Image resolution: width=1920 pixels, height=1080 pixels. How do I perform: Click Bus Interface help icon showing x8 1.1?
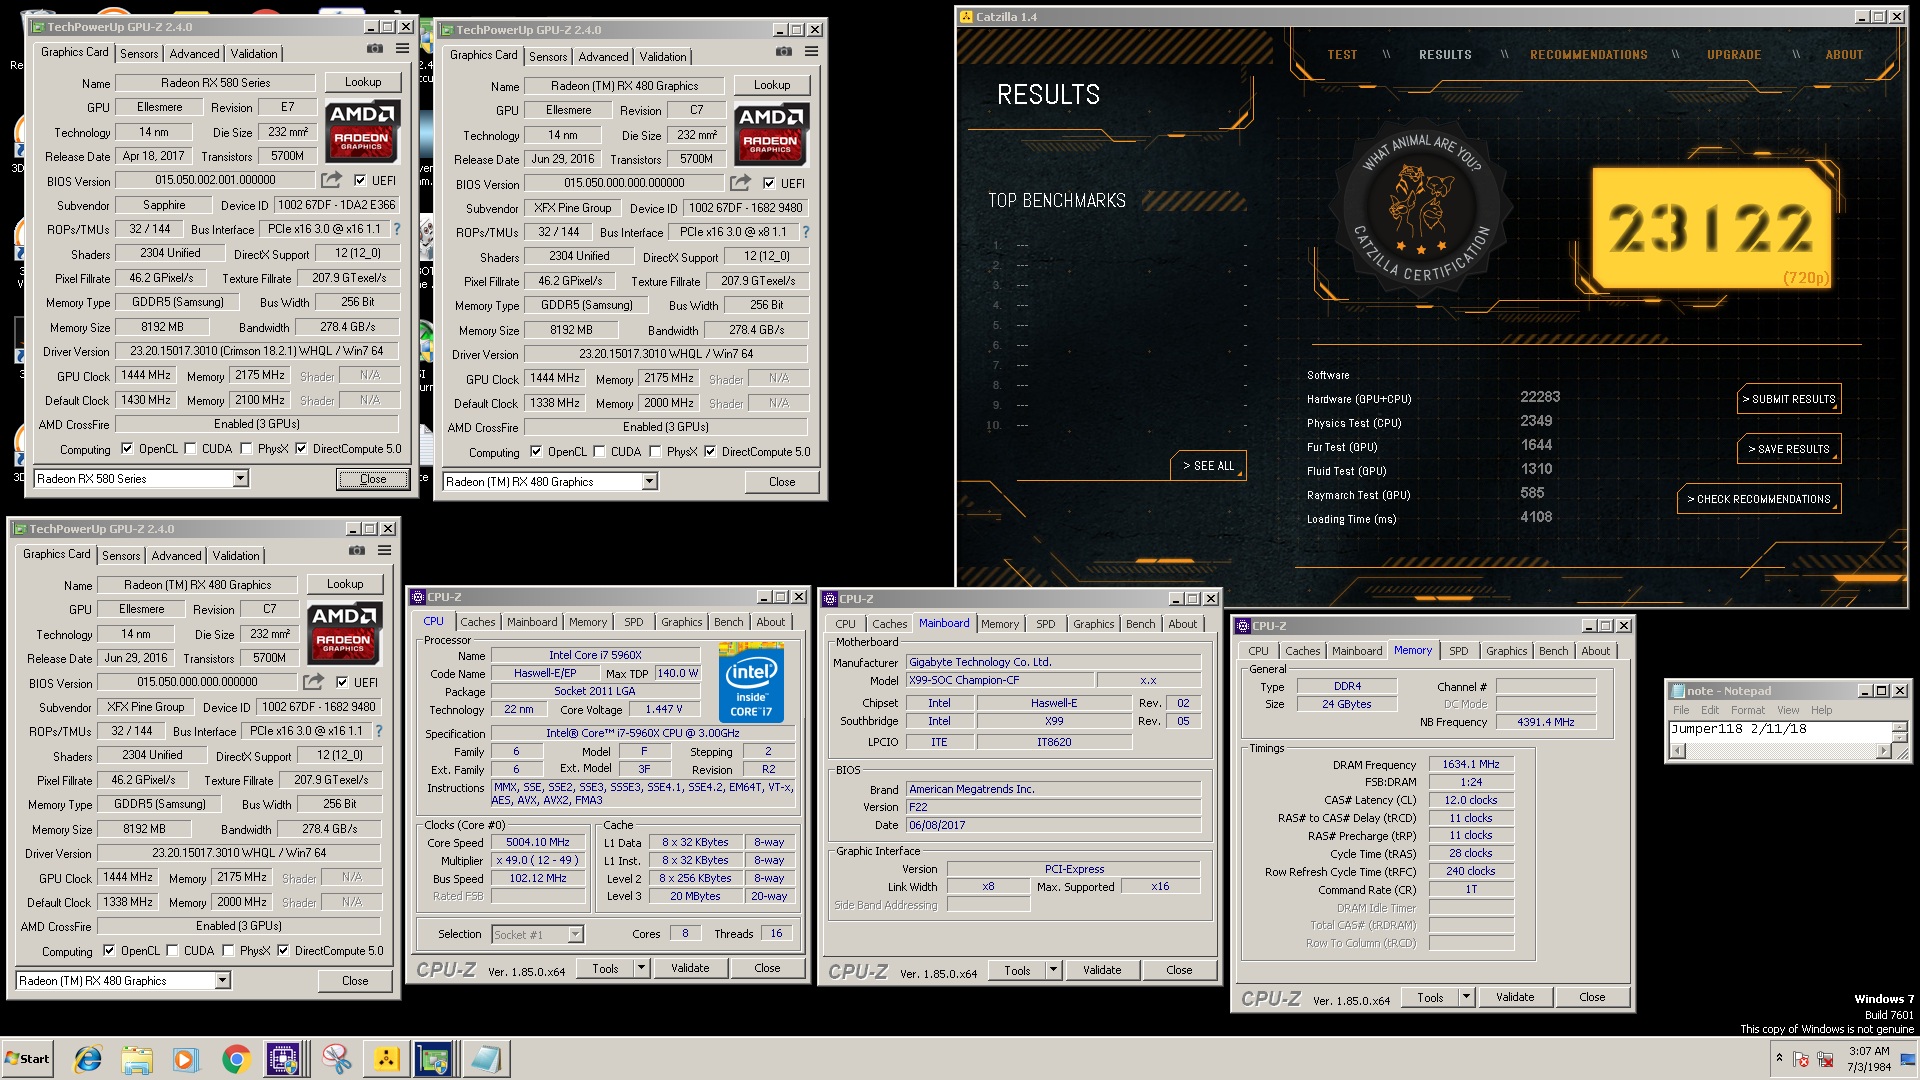click(x=805, y=232)
